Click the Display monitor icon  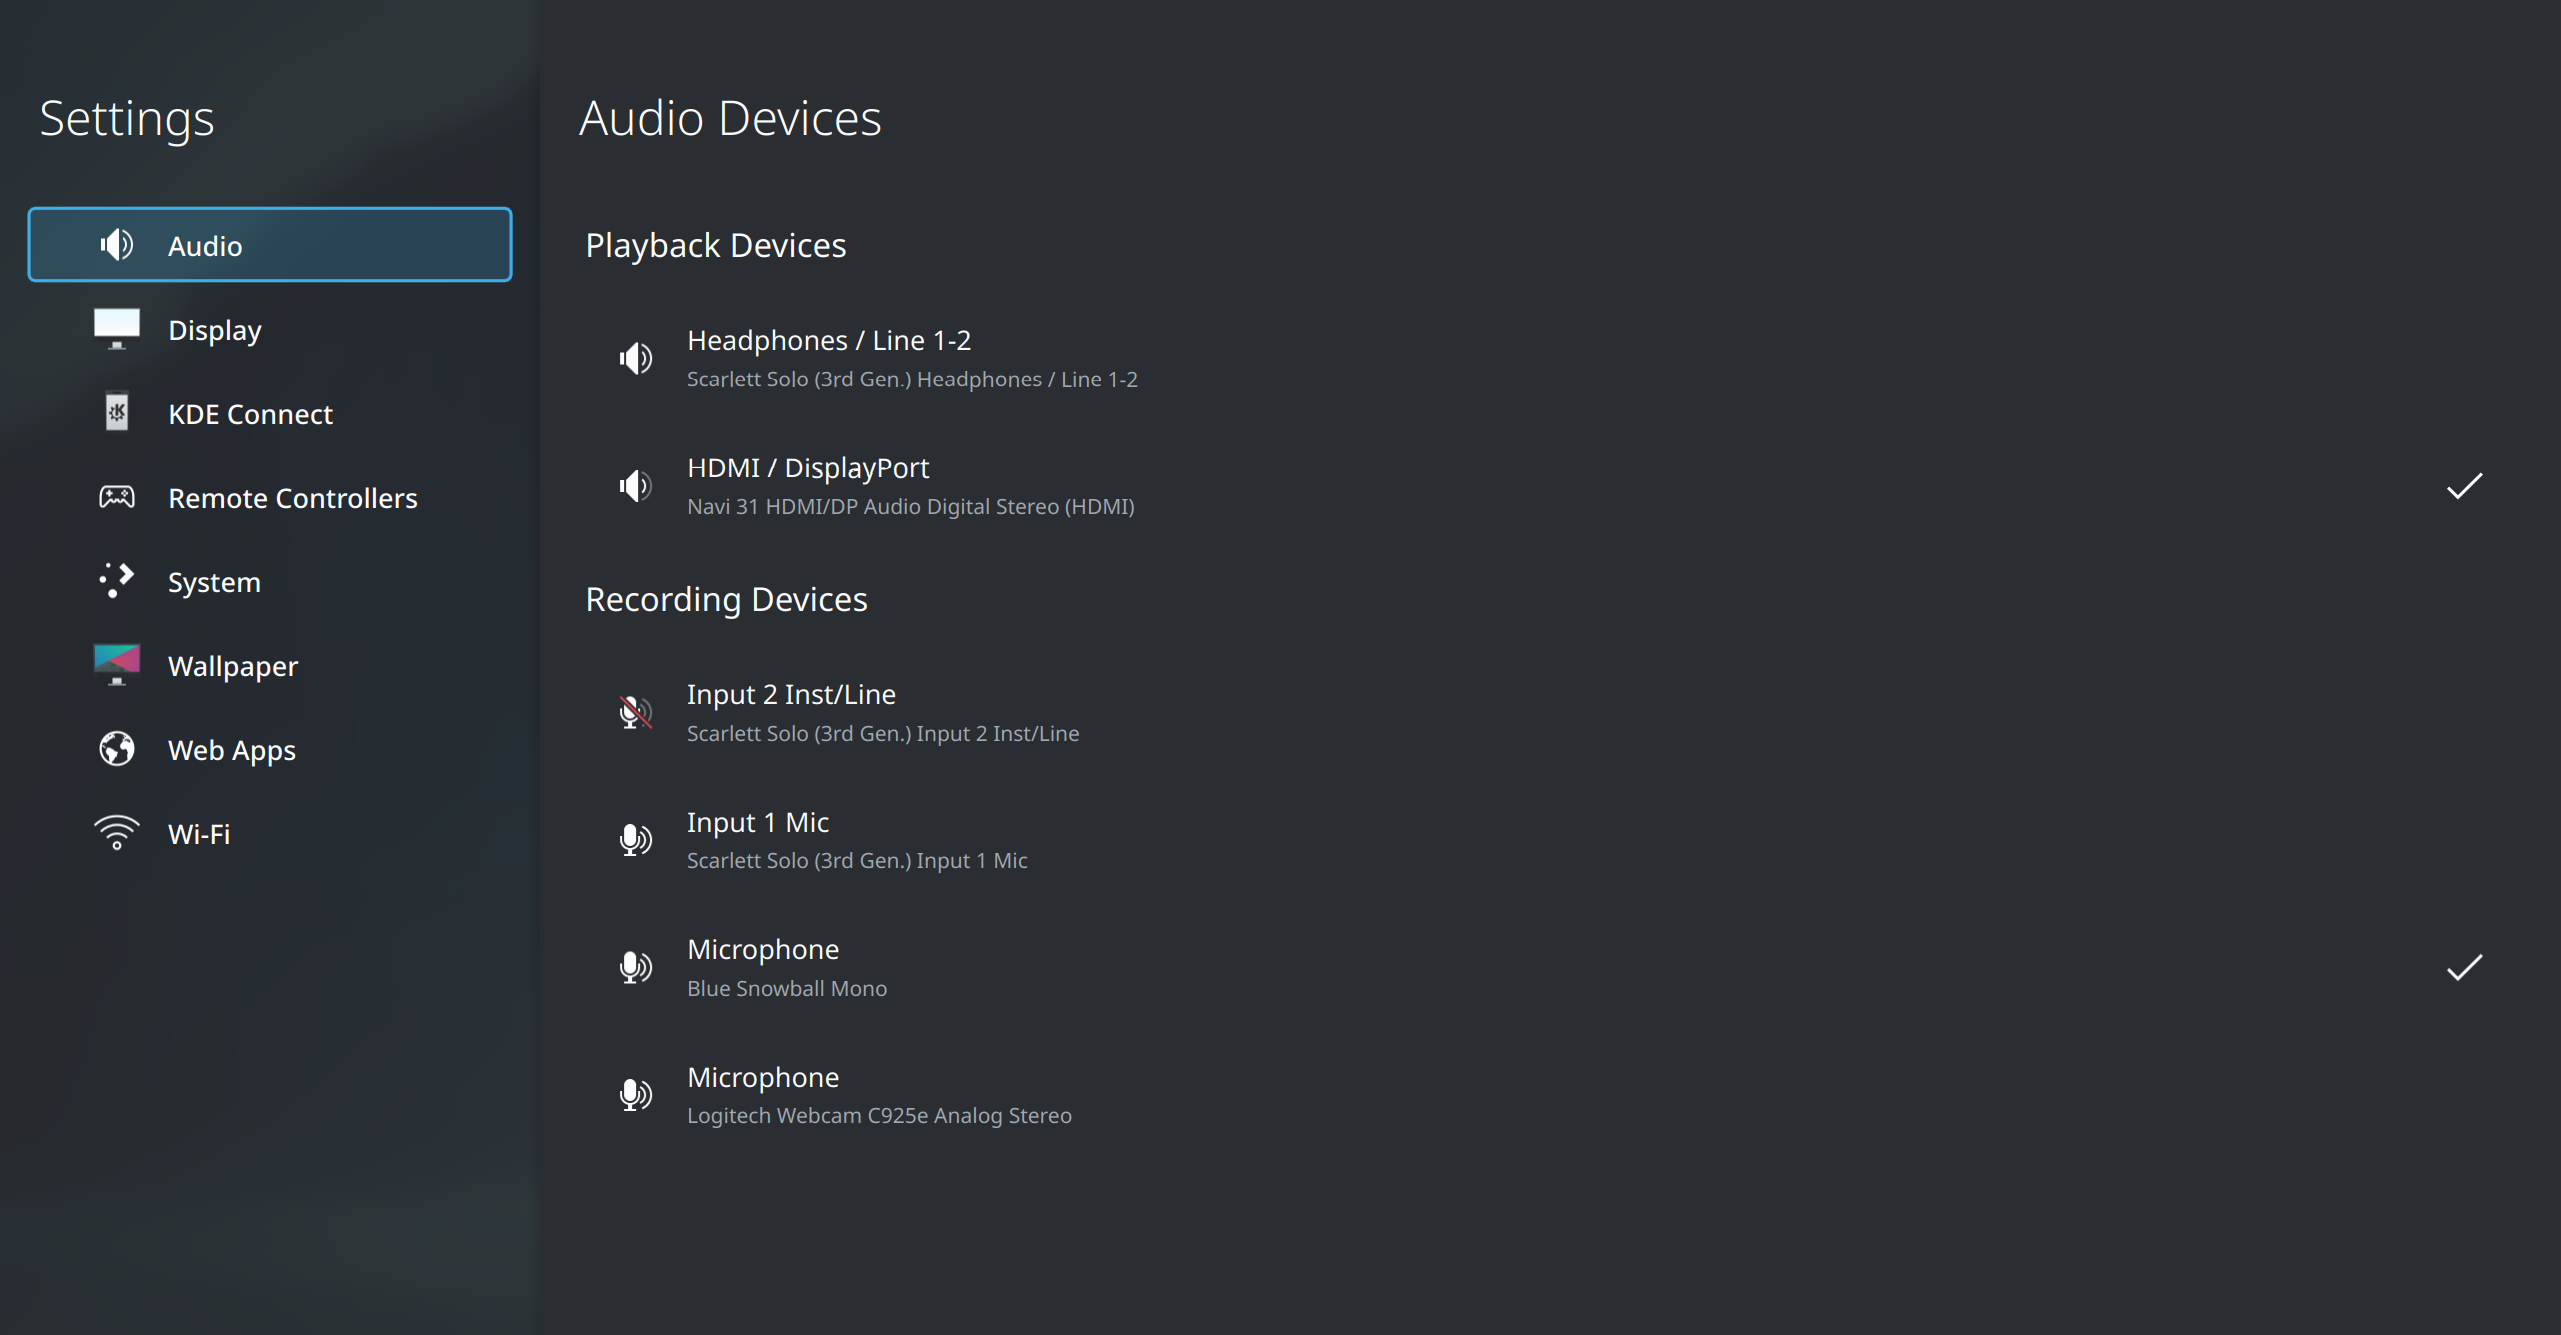[x=117, y=329]
